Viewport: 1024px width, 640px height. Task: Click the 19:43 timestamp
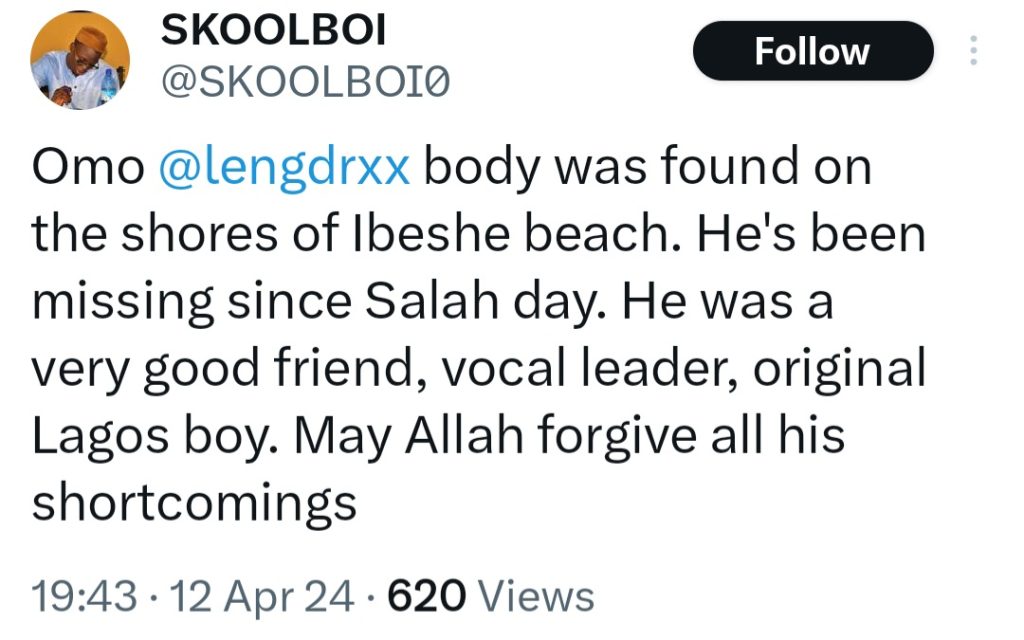pos(84,597)
